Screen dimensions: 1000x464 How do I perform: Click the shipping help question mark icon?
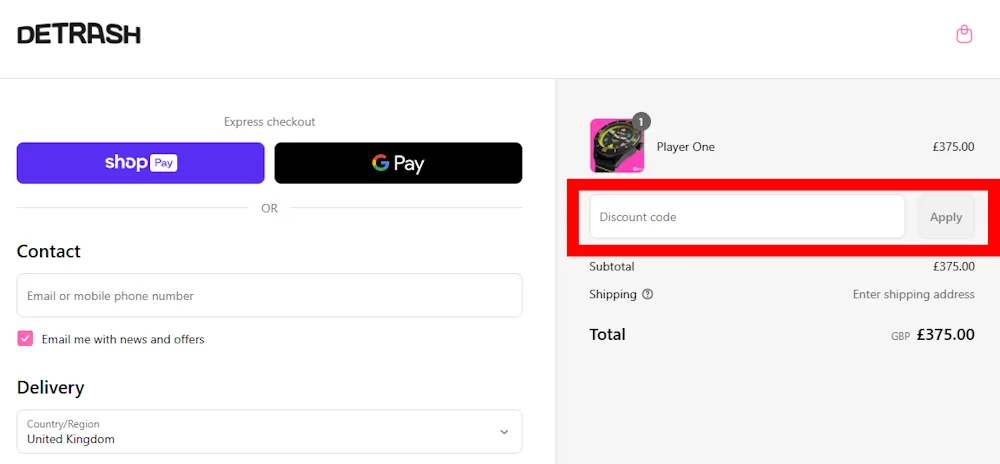[648, 294]
